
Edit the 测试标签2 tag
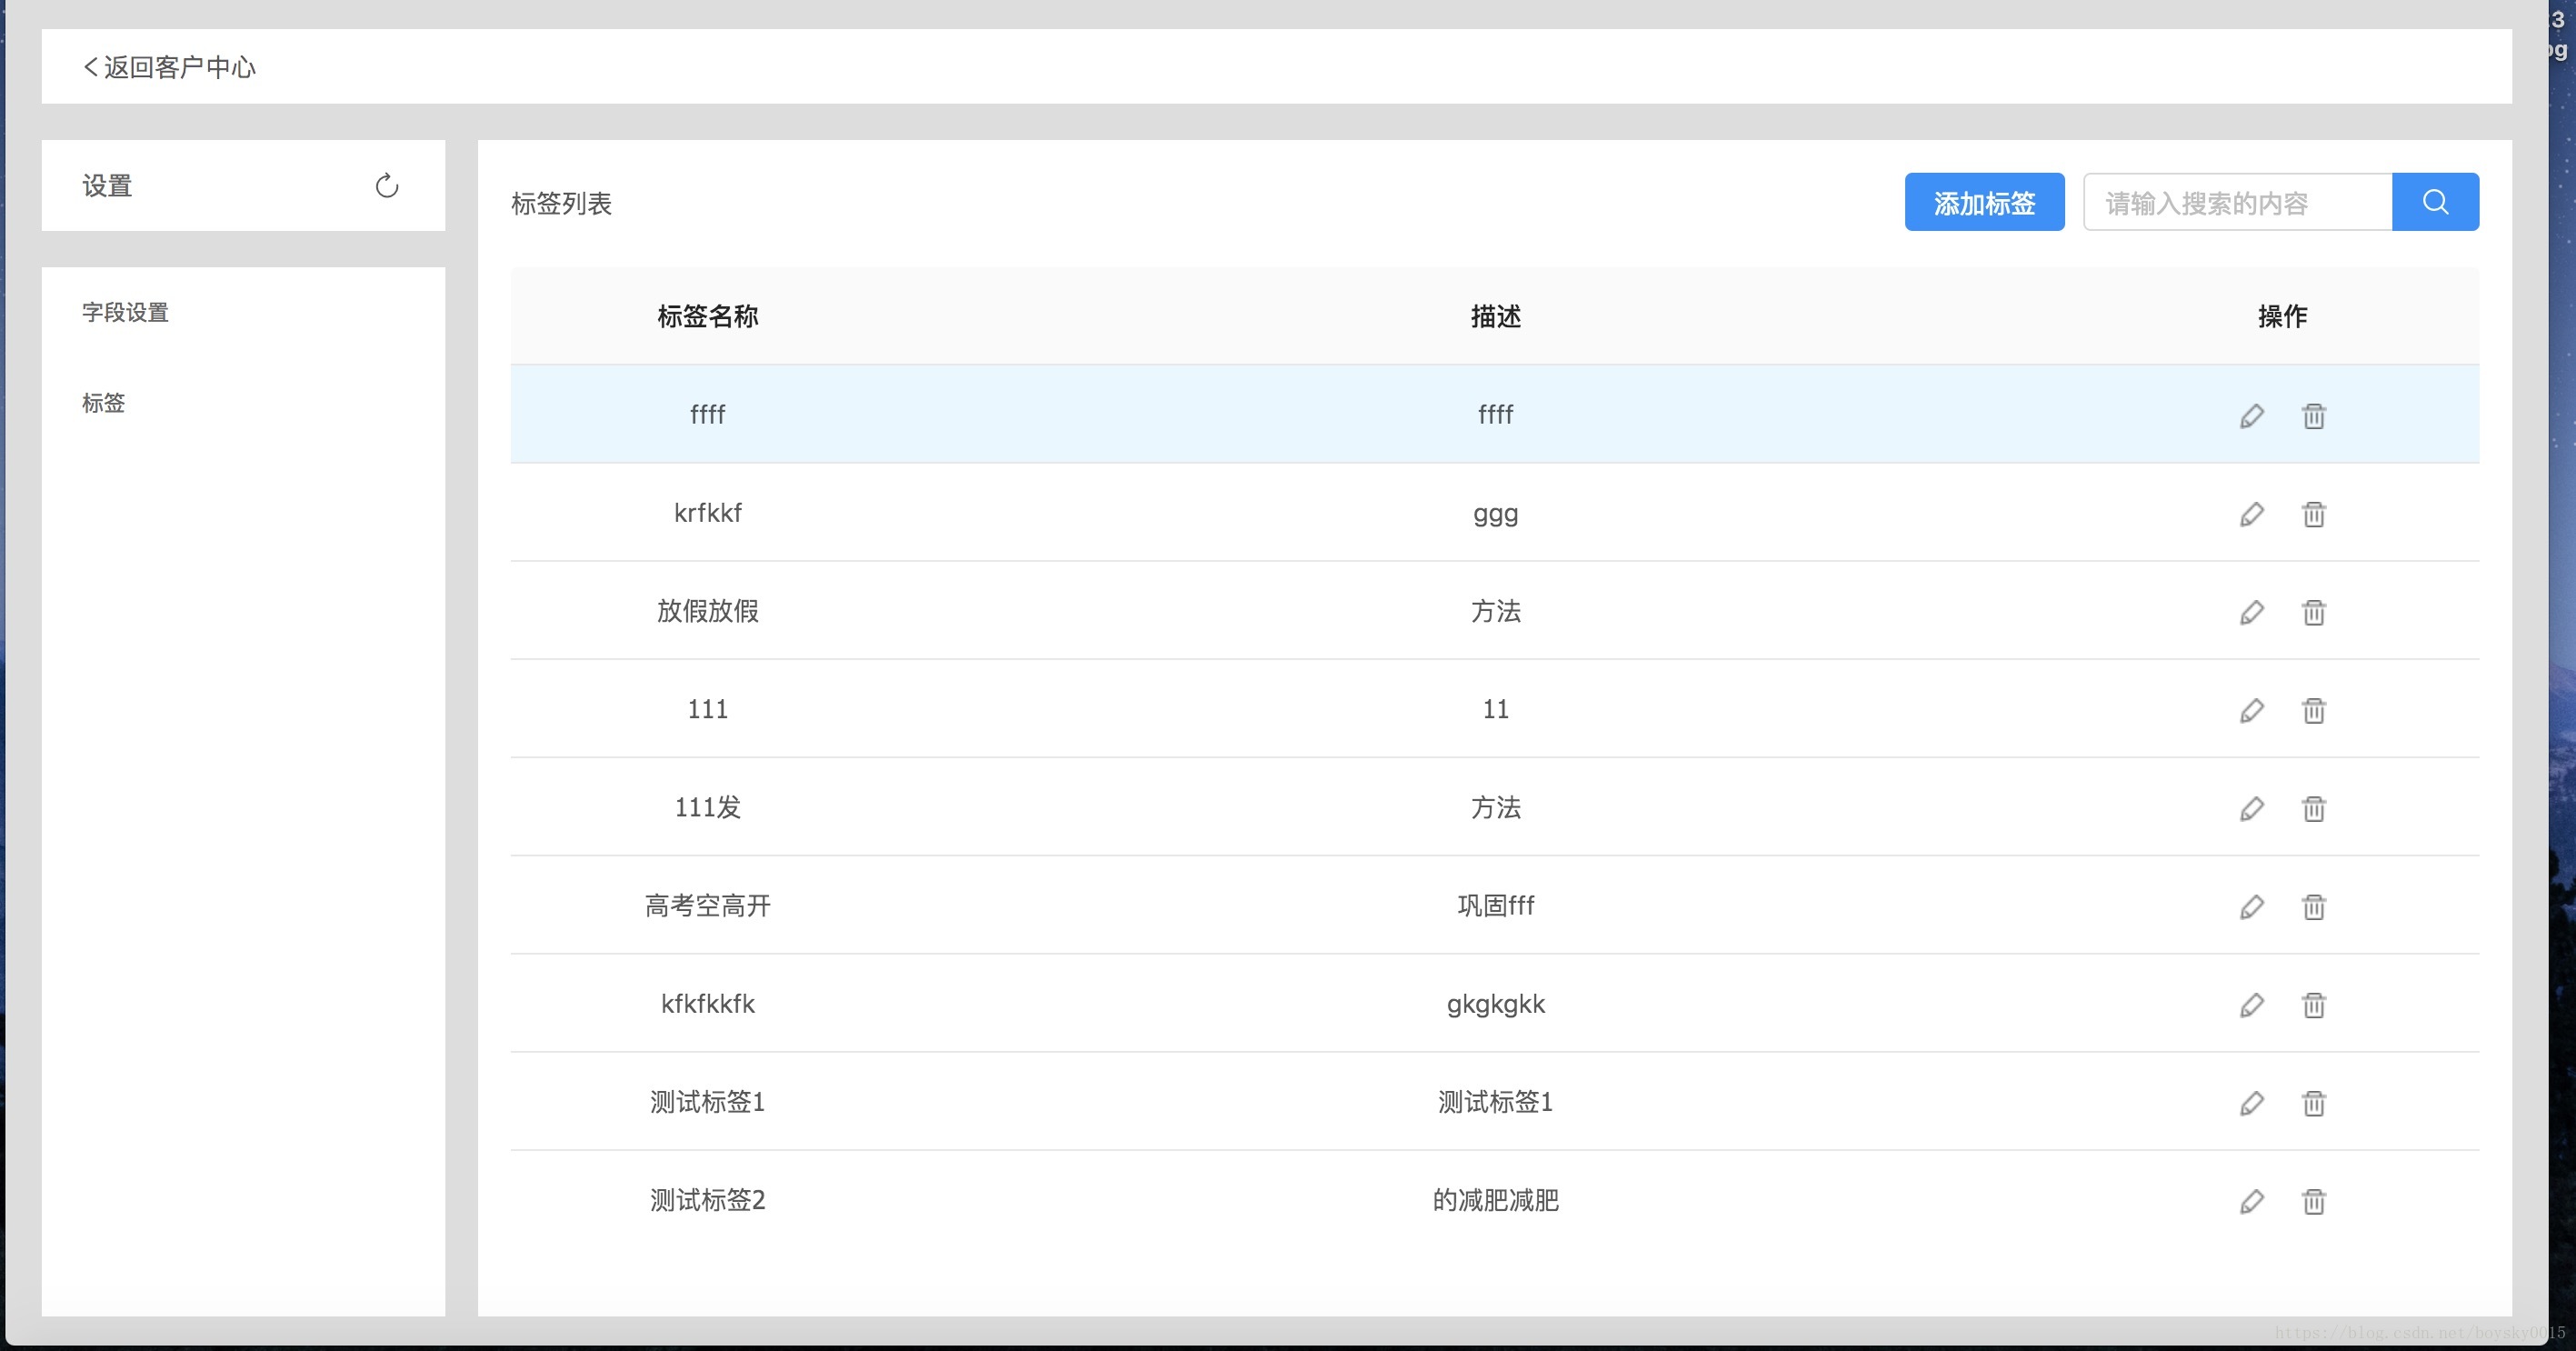tap(2251, 1201)
